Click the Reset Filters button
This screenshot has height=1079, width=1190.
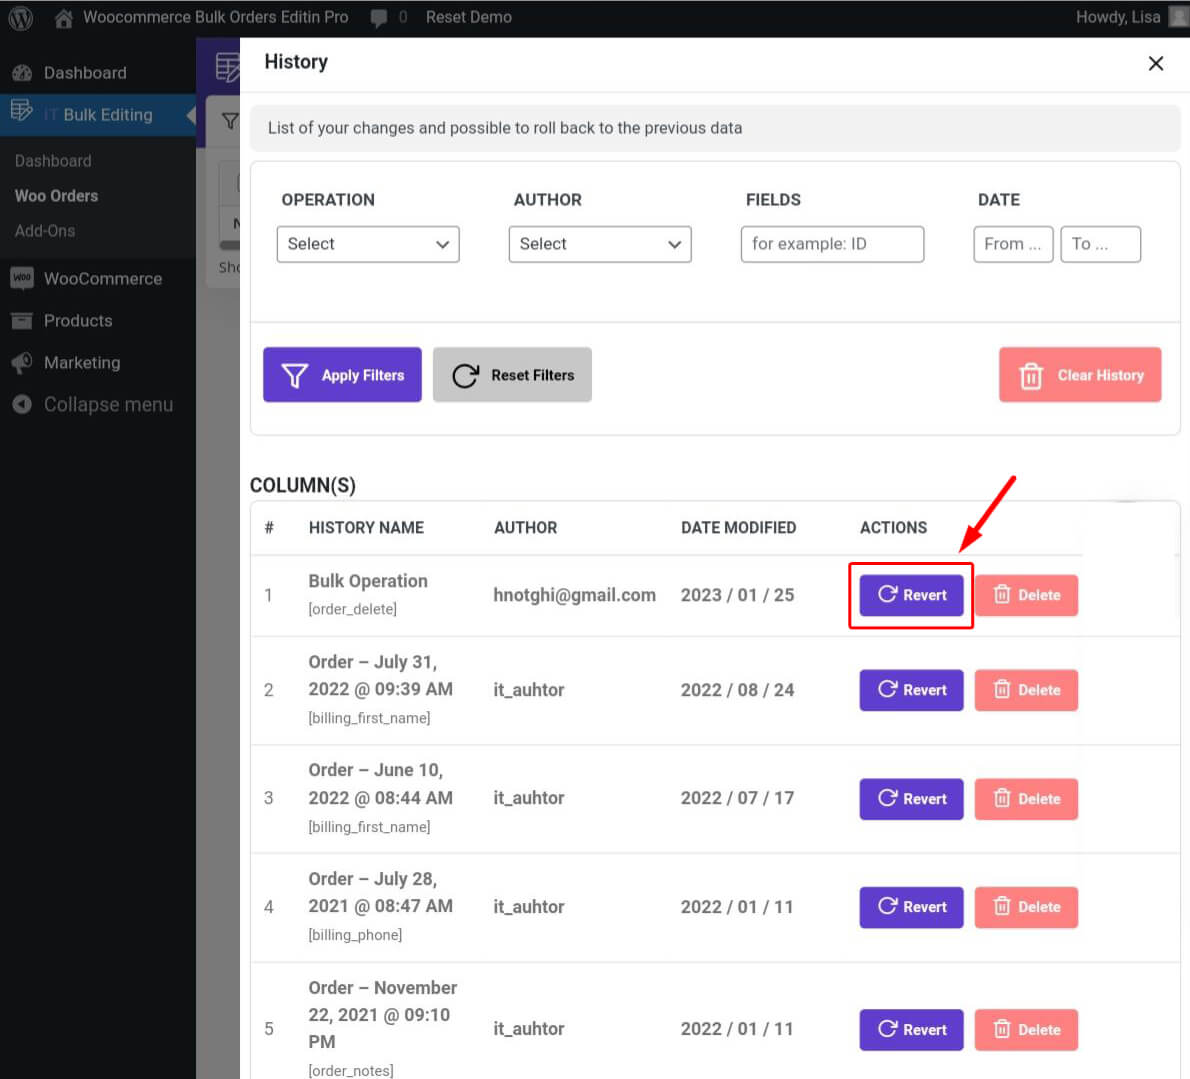[512, 375]
